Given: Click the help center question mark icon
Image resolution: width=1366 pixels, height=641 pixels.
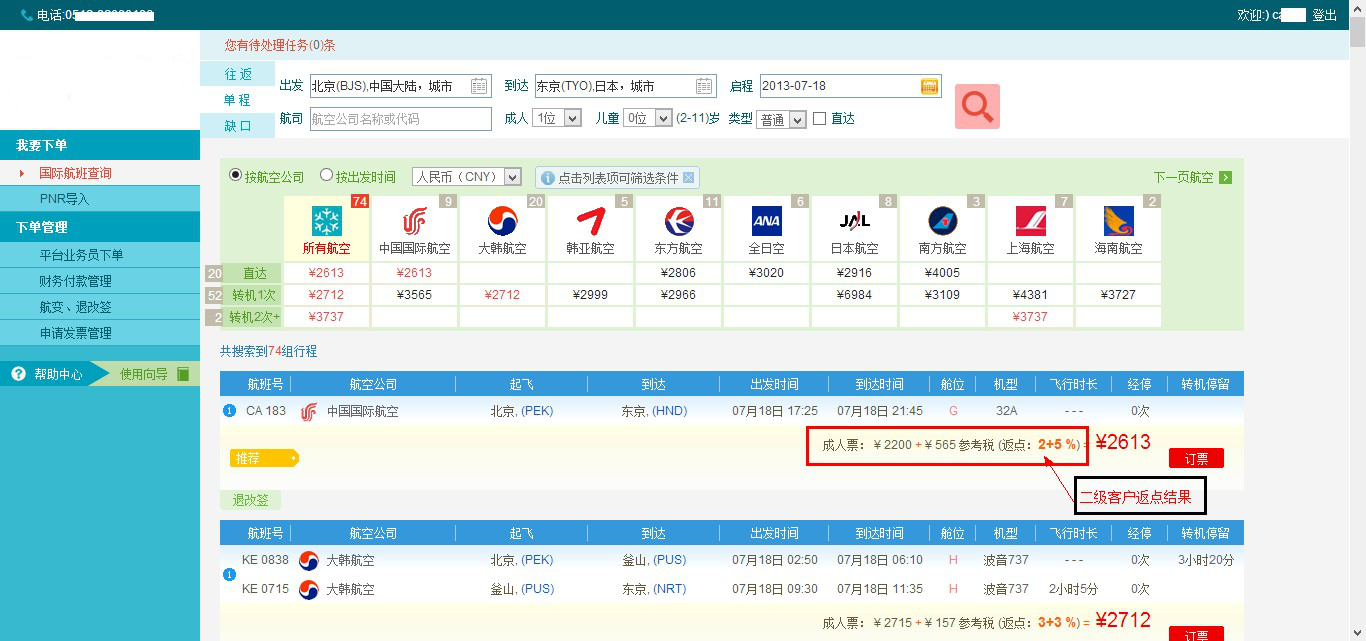Looking at the screenshot, I should (x=18, y=374).
